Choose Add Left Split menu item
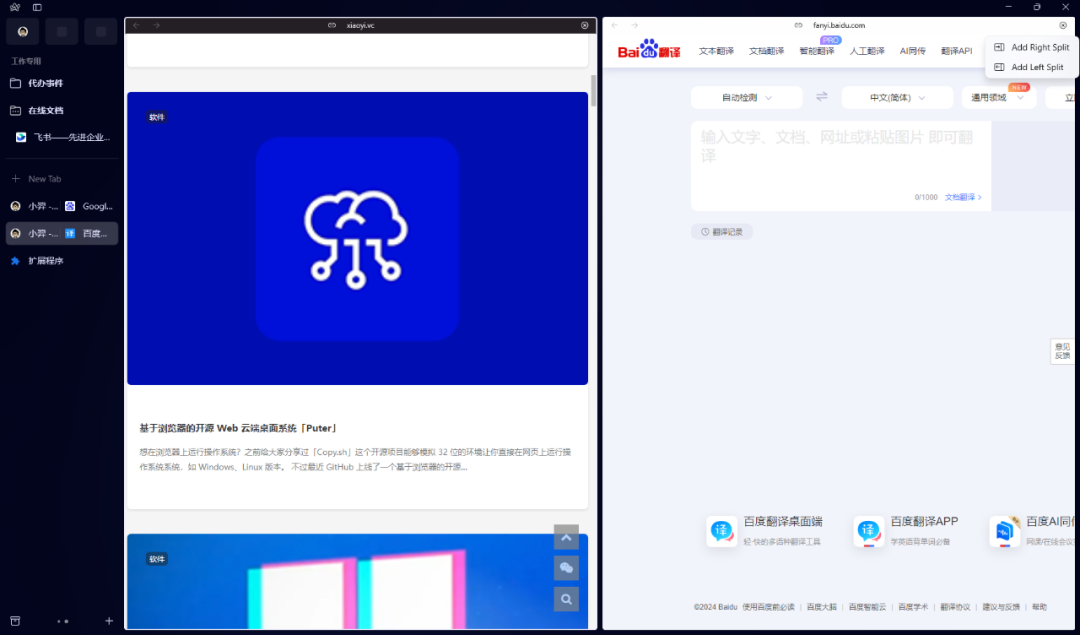The image size is (1080, 635). pyautogui.click(x=1031, y=67)
